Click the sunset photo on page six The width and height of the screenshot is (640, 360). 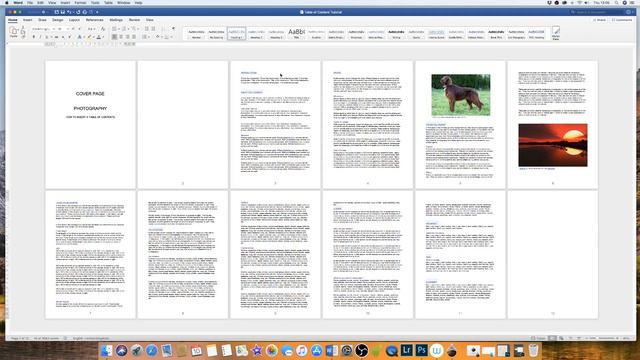click(553, 145)
